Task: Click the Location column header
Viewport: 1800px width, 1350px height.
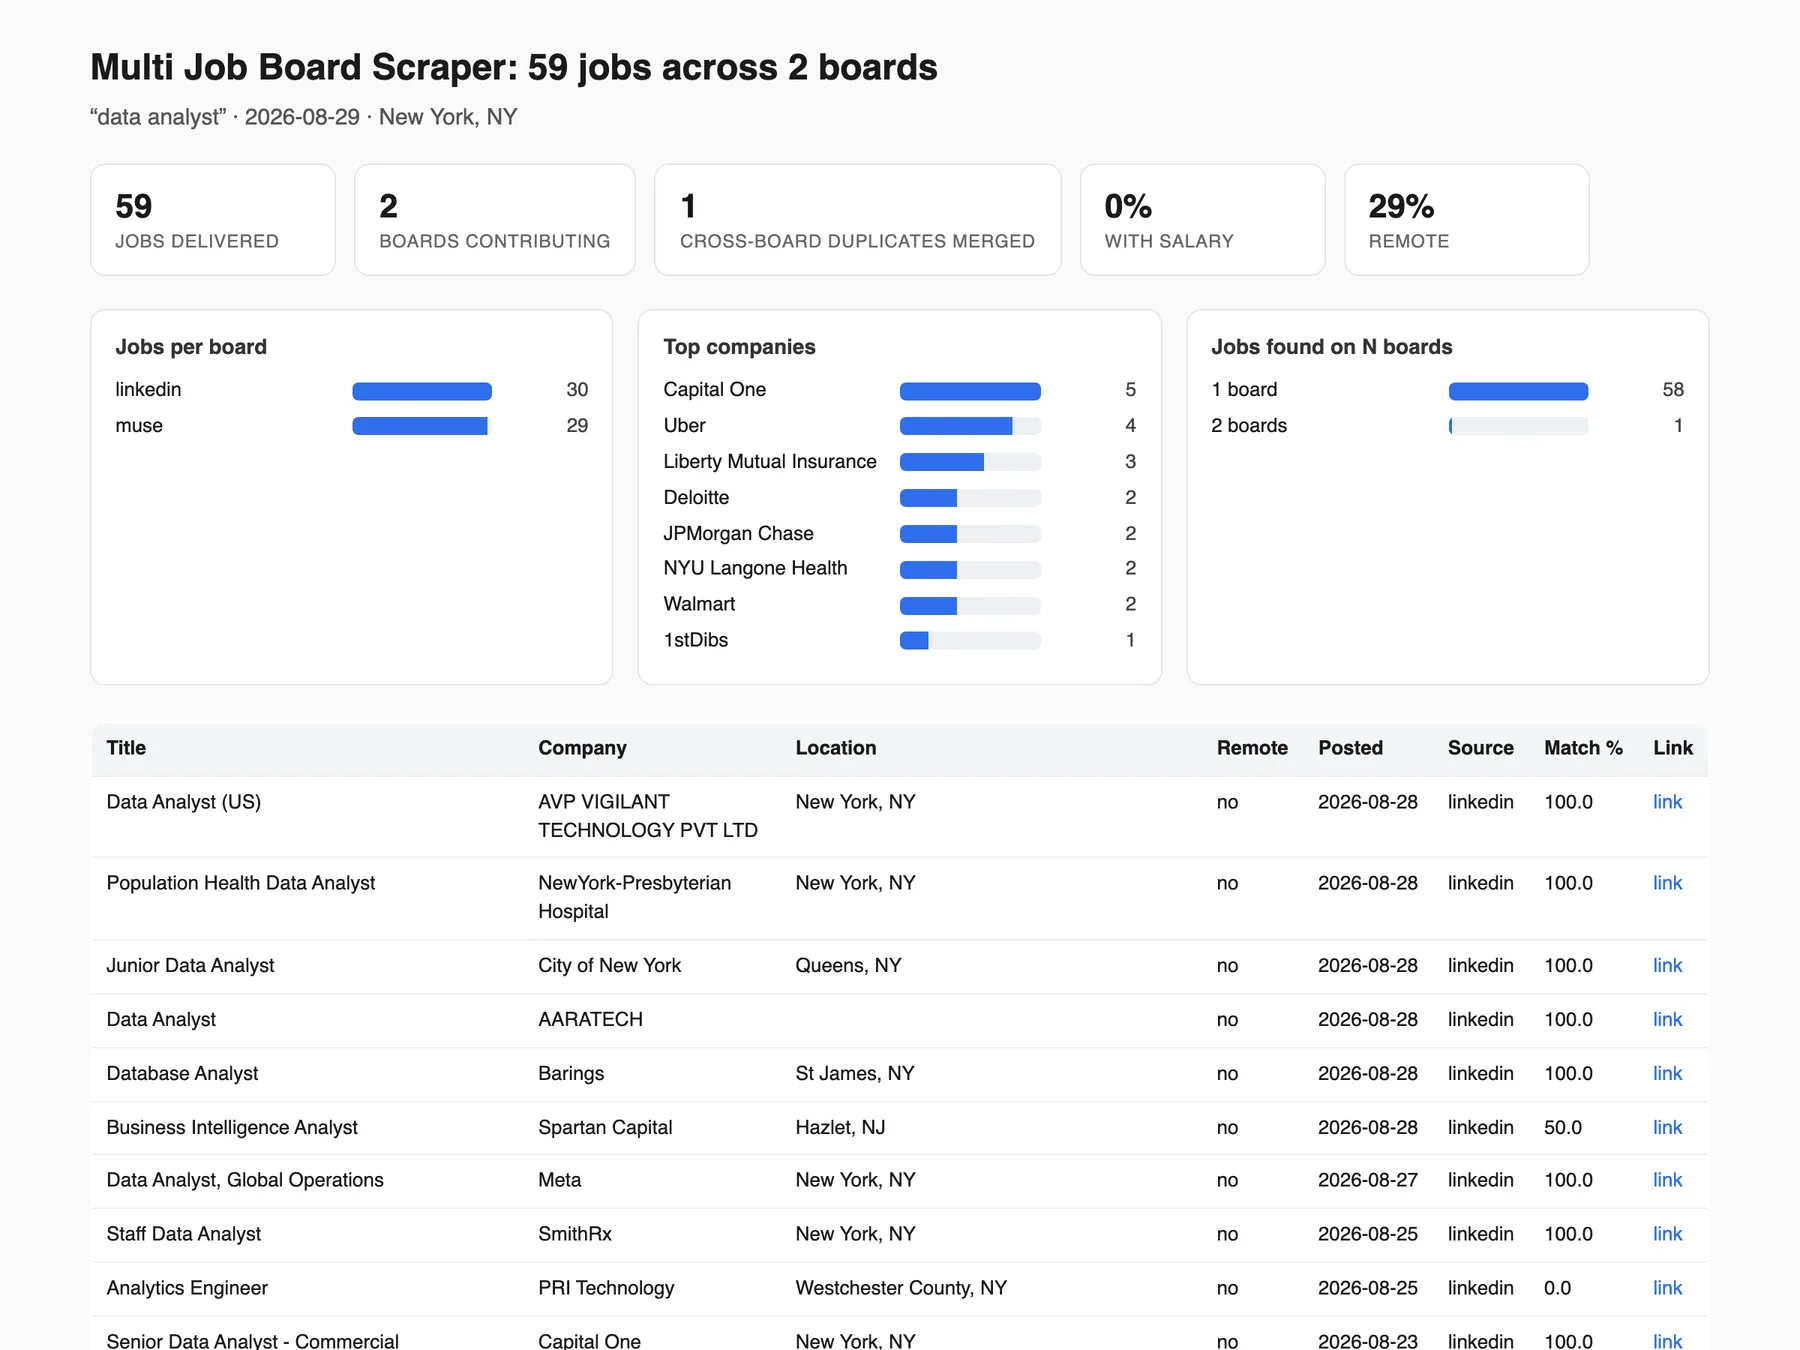Action: [835, 748]
